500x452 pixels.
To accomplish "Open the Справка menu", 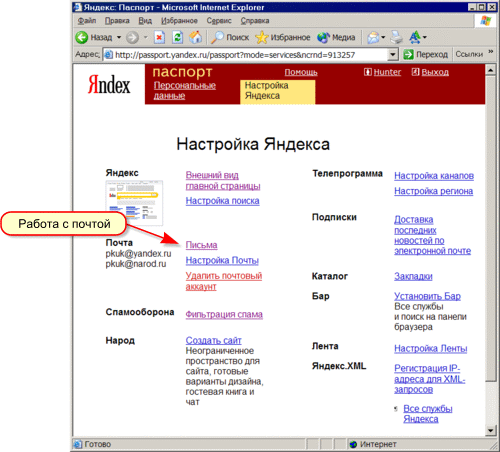I will 255,21.
